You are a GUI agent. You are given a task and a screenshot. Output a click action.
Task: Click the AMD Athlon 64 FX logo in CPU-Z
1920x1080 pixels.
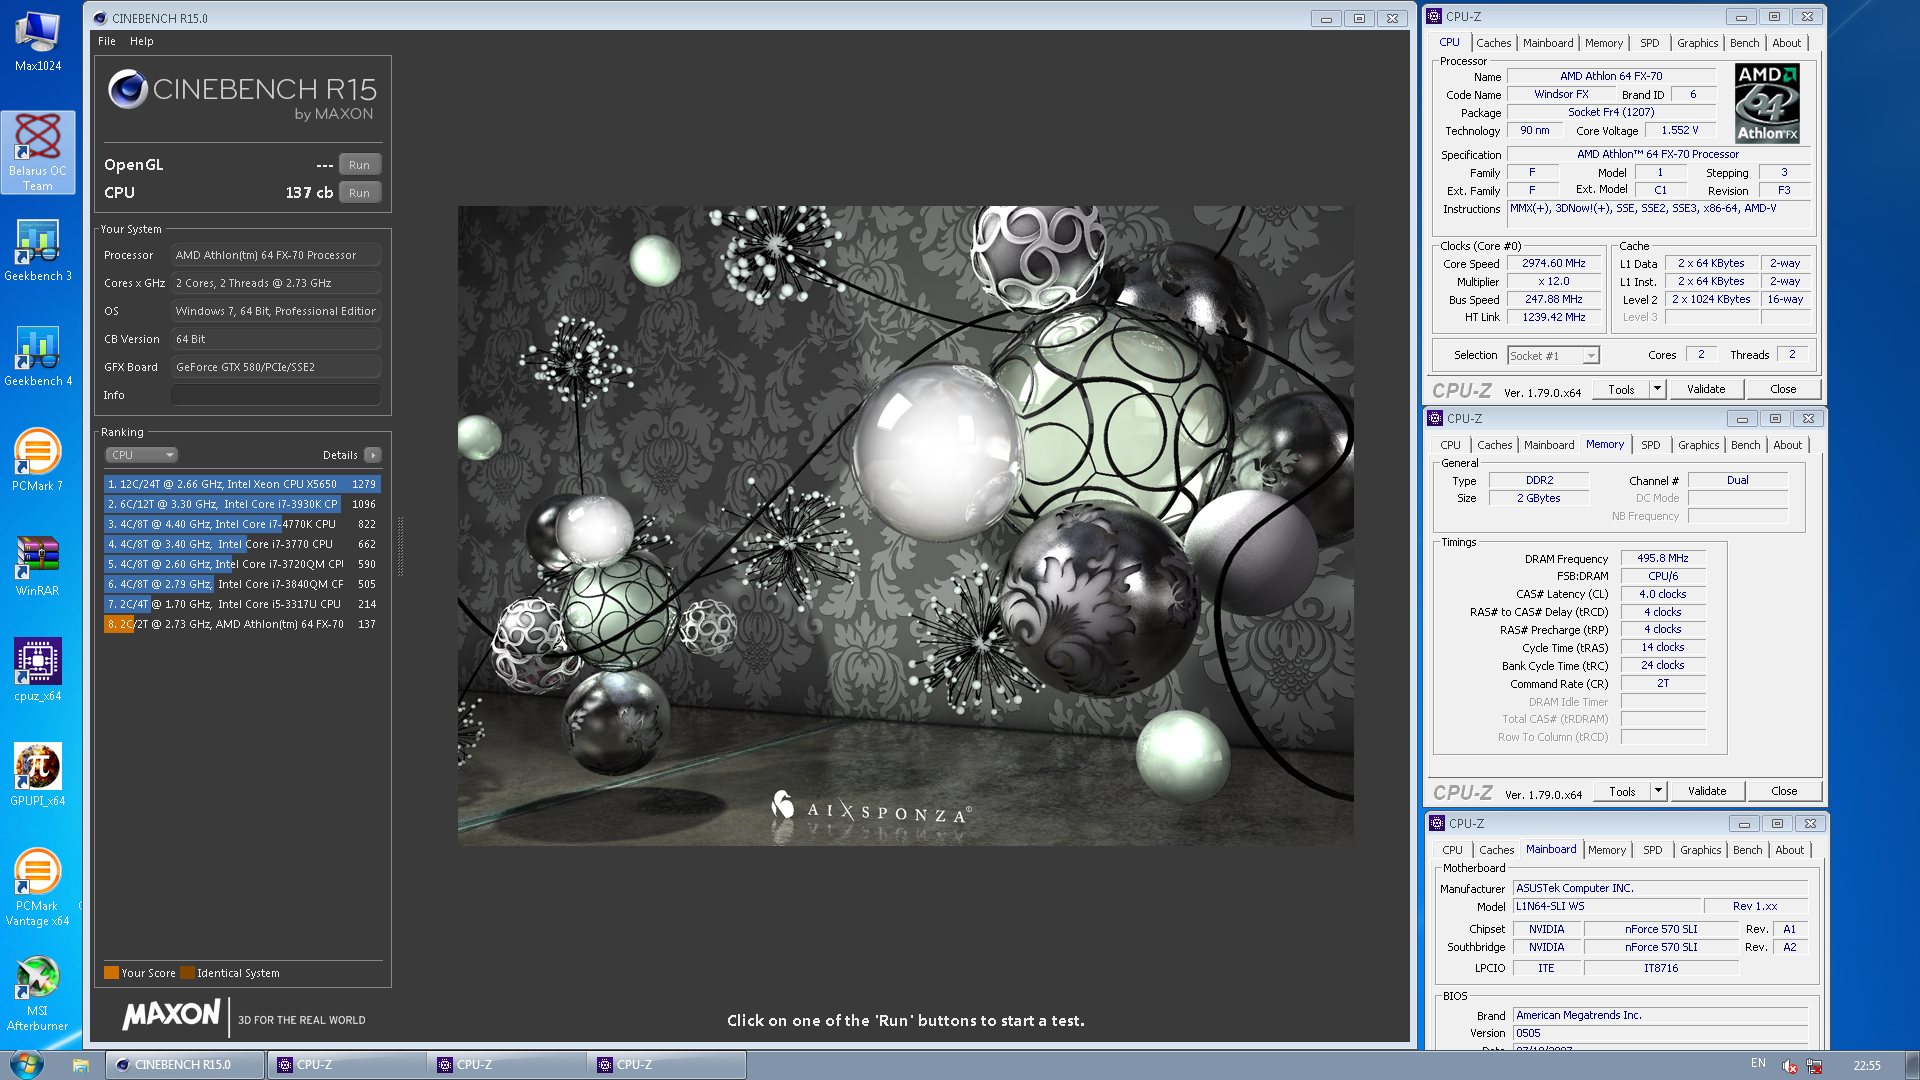click(x=1767, y=102)
